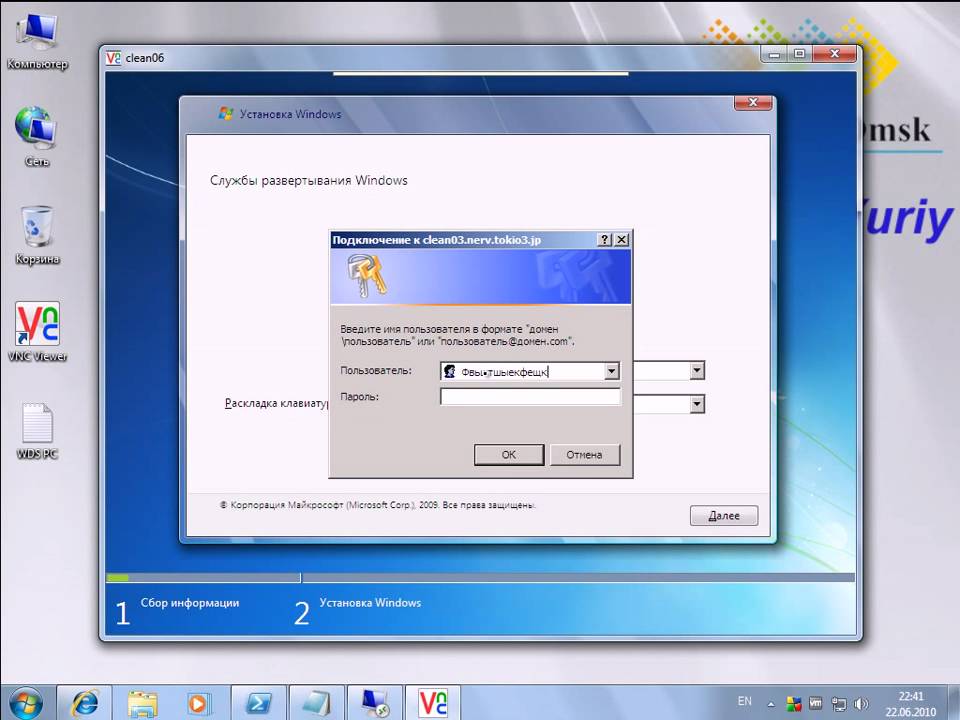Click the Сбор информации step label
This screenshot has width=960, height=720.
(190, 603)
